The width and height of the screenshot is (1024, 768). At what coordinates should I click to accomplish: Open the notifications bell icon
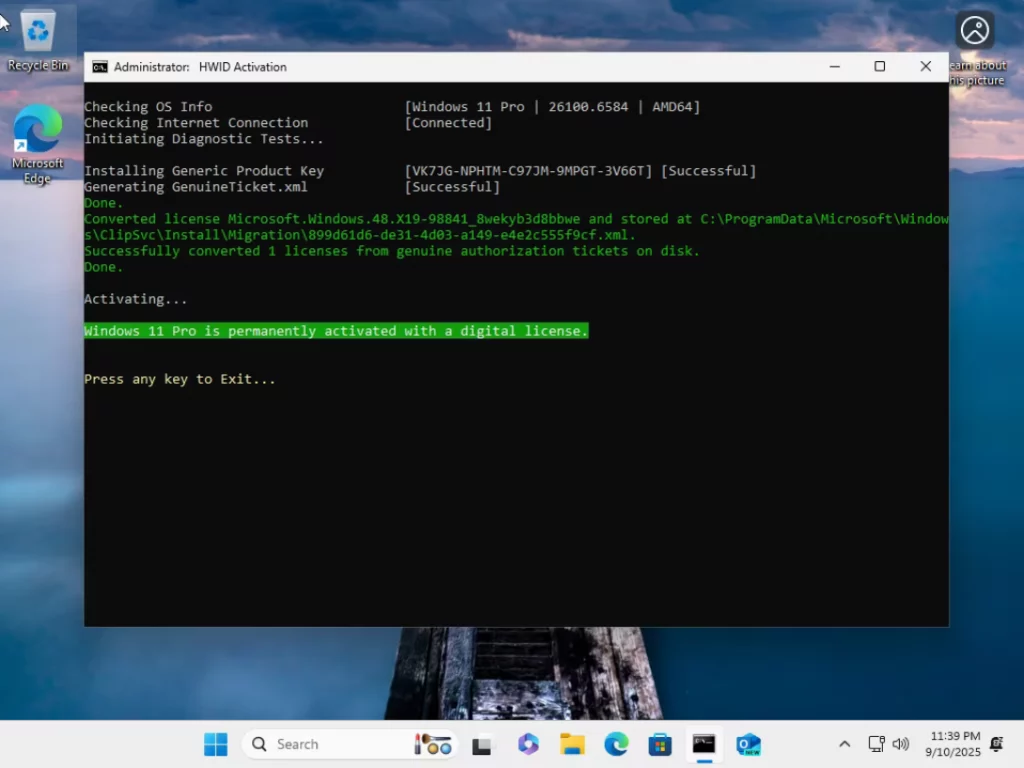pos(996,744)
